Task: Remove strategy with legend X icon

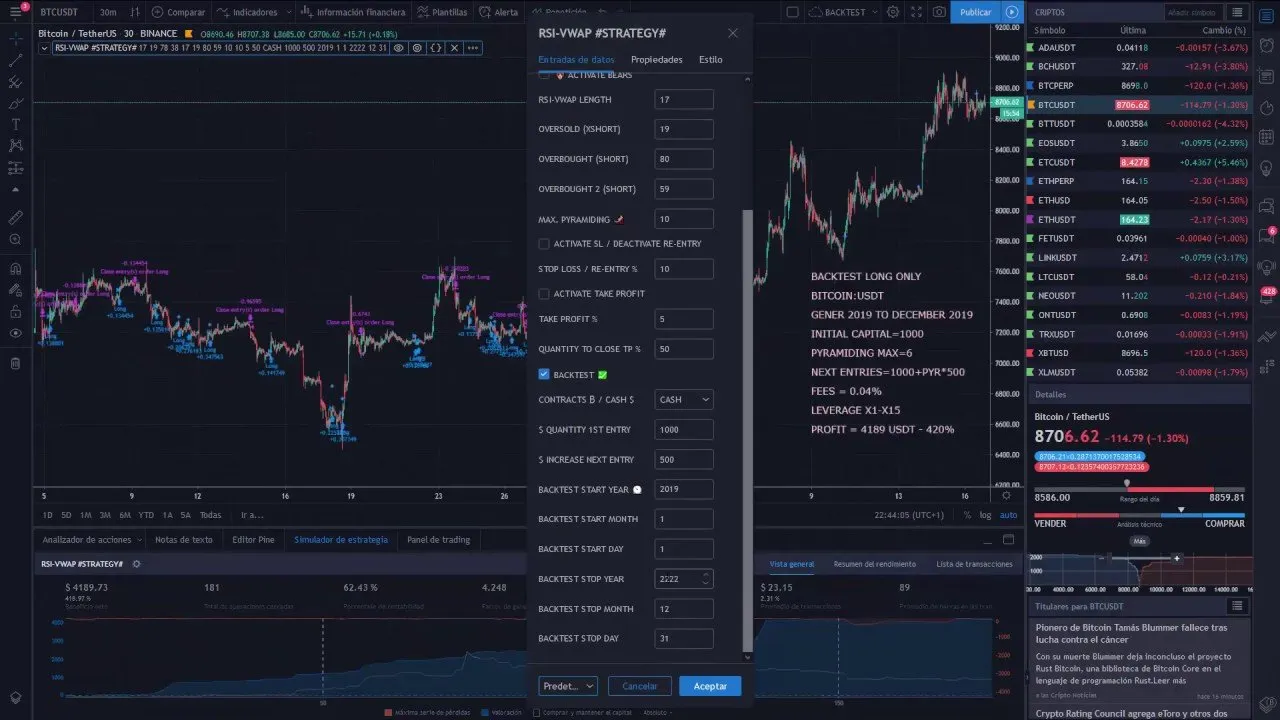Action: pyautogui.click(x=454, y=47)
